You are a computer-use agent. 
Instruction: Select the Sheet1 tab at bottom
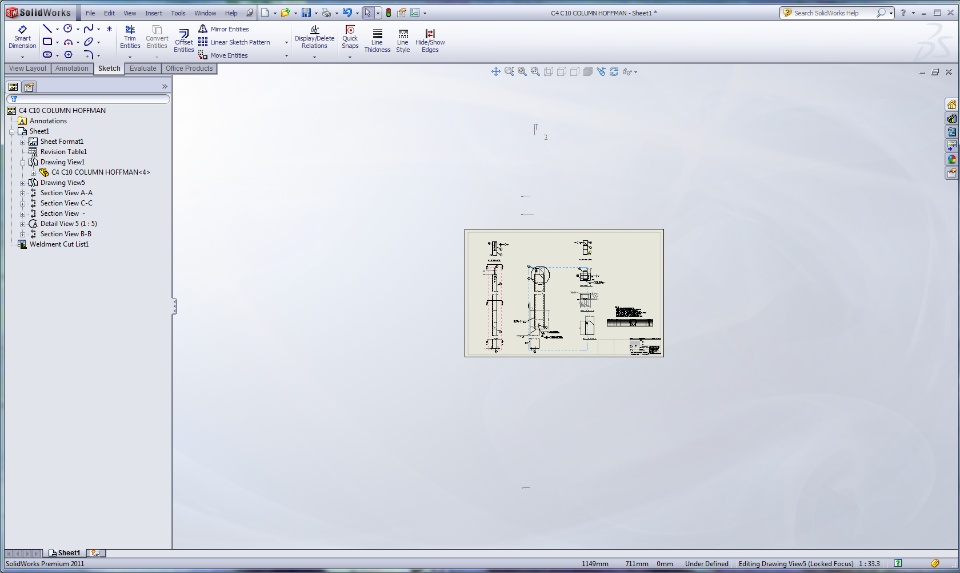click(x=64, y=553)
